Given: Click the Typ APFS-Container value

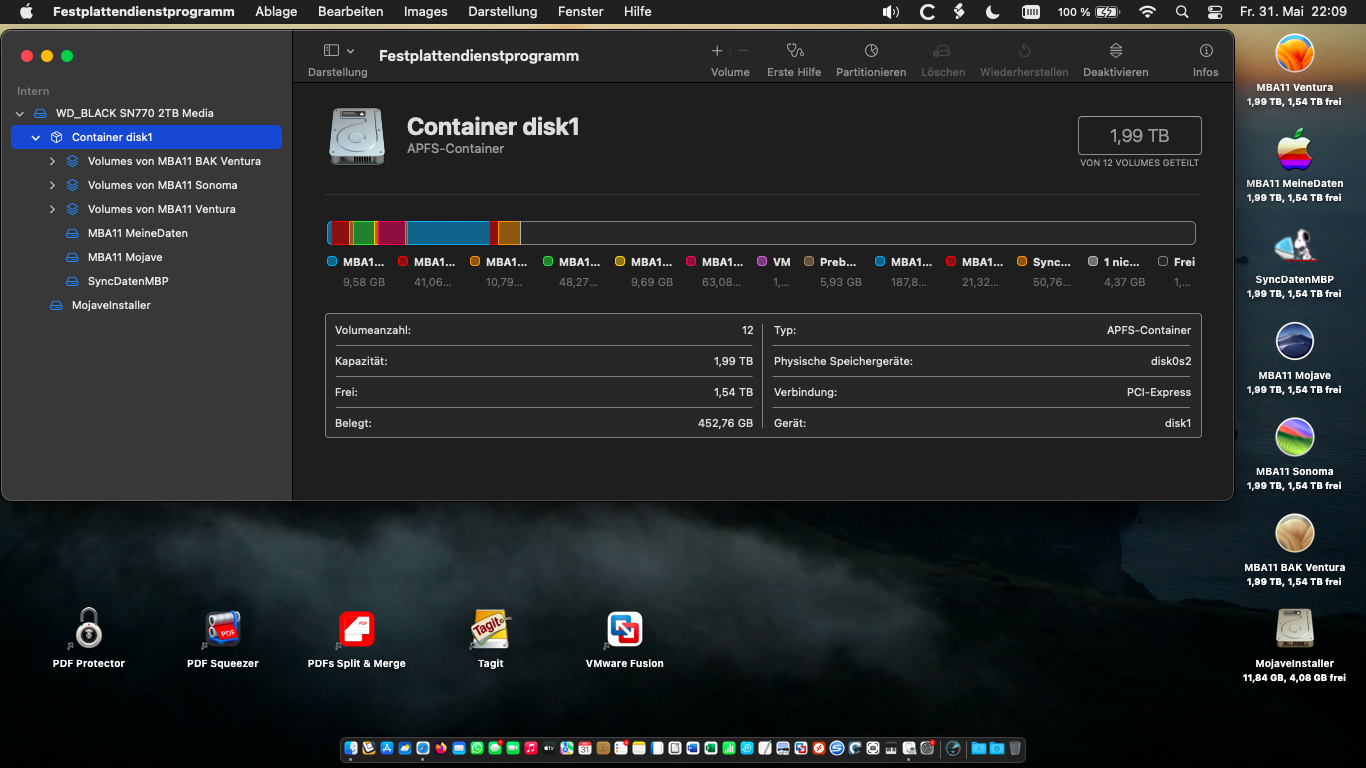Looking at the screenshot, I should [x=1149, y=330].
